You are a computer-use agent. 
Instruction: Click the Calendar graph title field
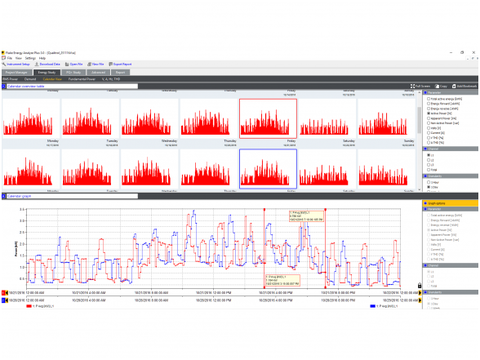click(72, 196)
